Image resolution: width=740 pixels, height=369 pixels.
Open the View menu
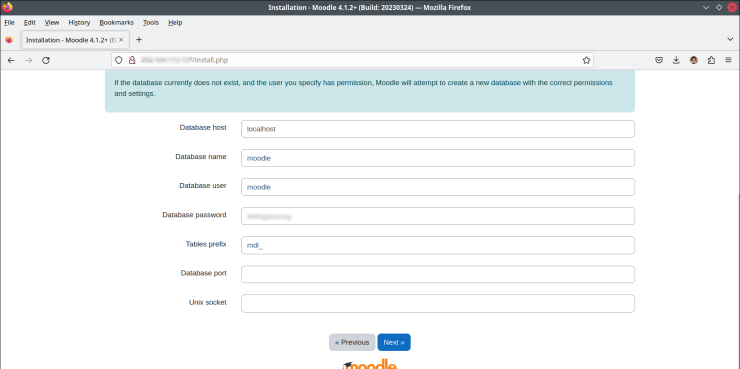coord(52,22)
